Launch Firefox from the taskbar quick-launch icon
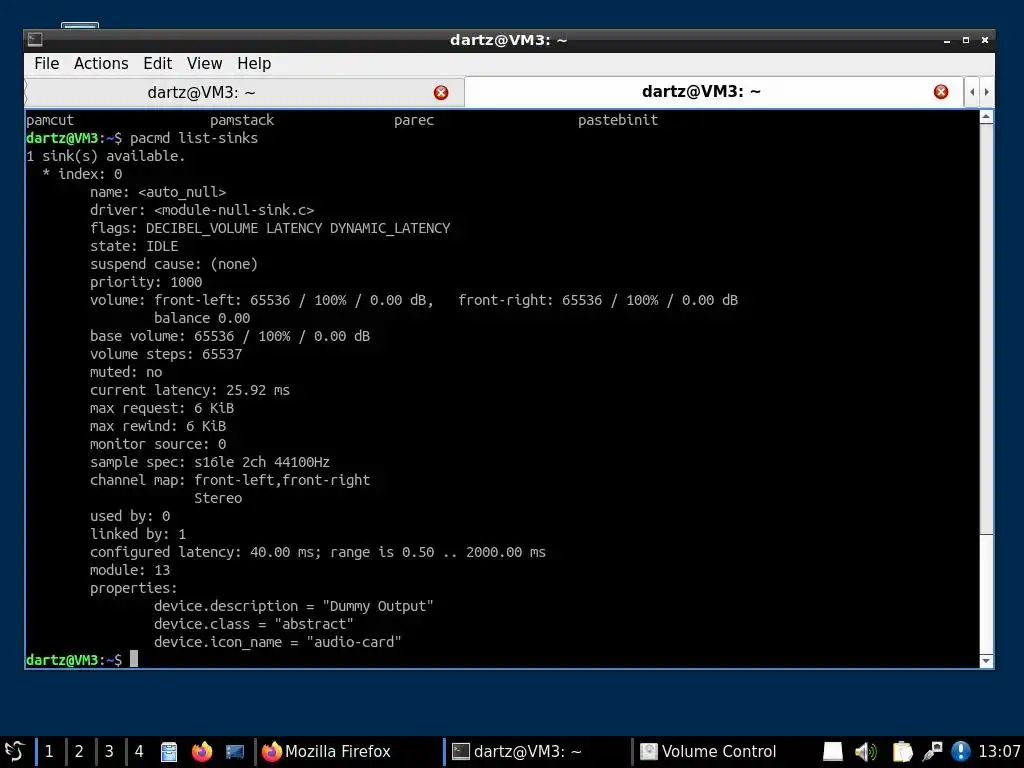 tap(202, 752)
